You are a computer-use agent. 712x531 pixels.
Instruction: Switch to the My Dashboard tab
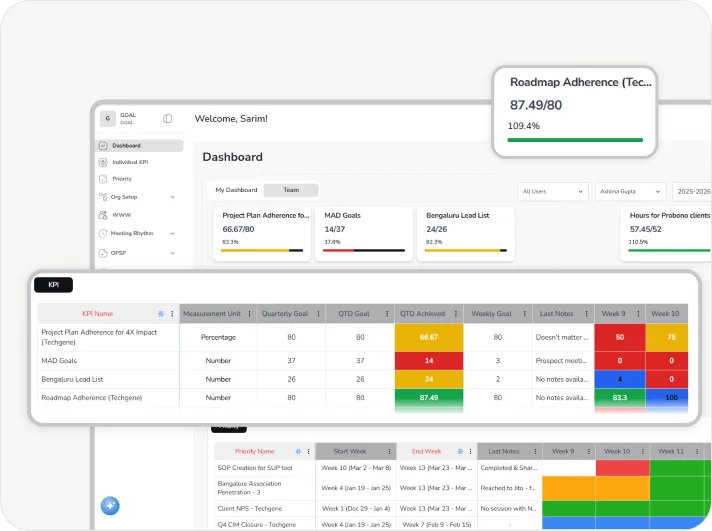(x=236, y=190)
